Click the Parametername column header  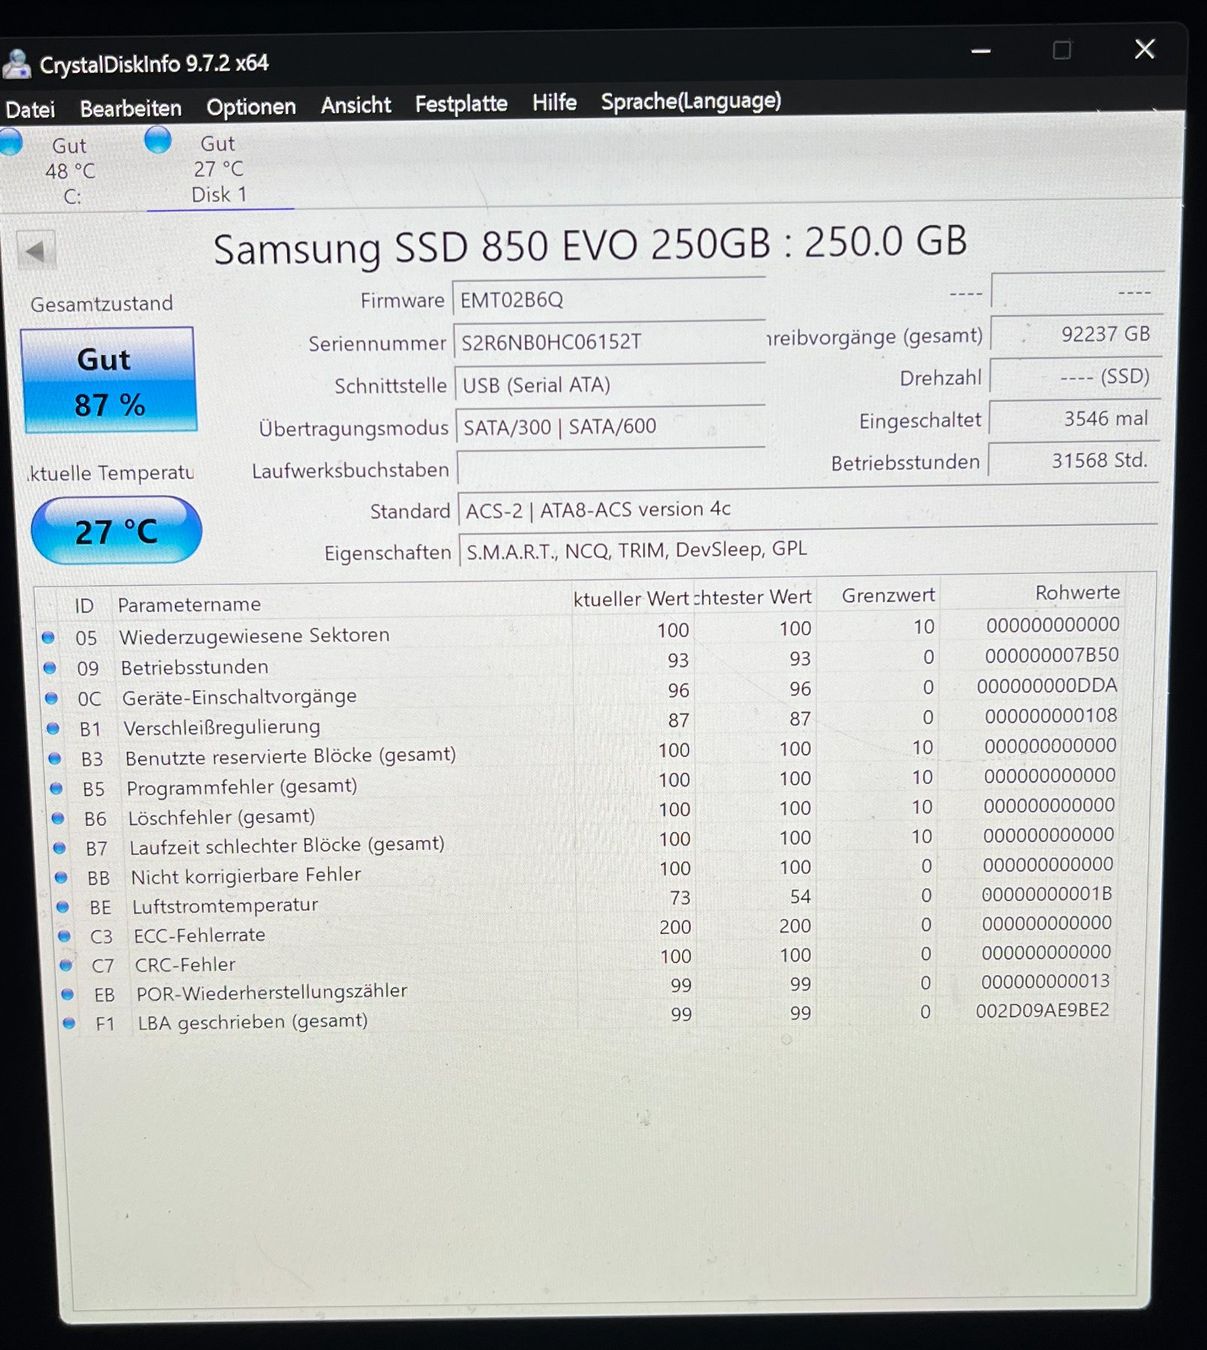click(x=189, y=604)
